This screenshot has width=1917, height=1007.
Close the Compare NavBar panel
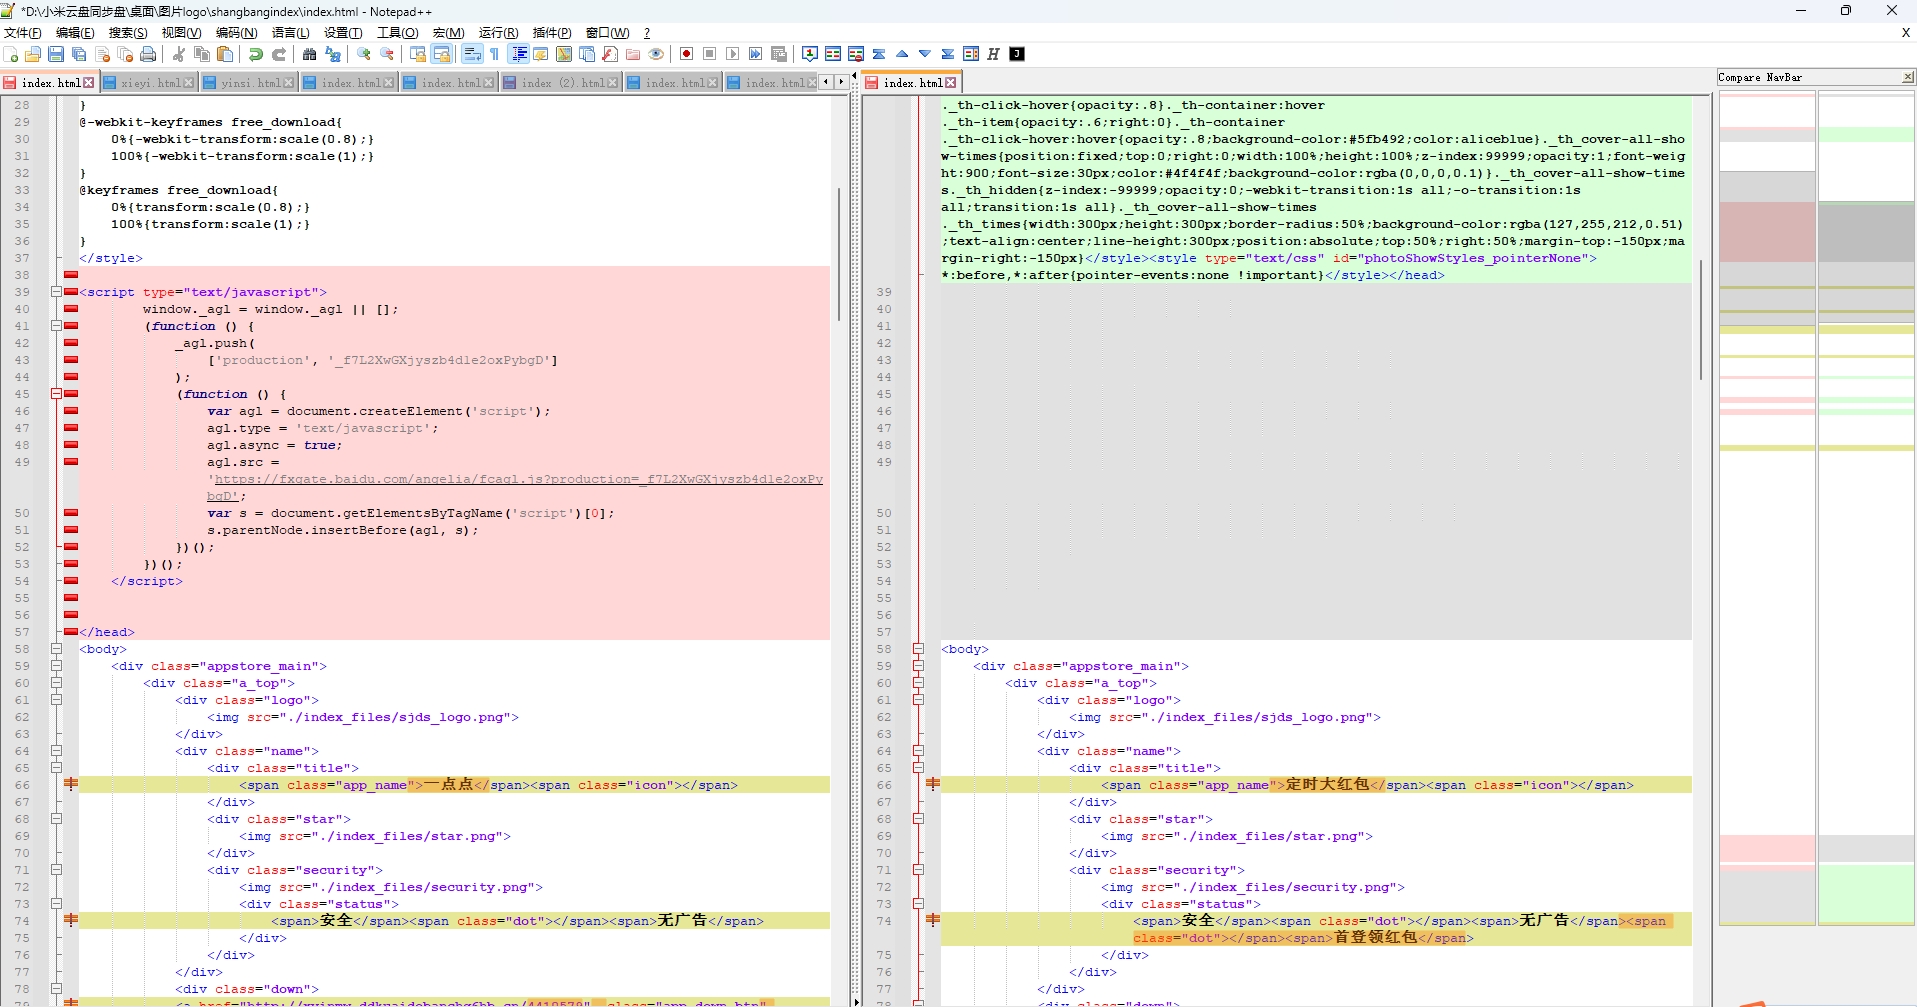point(1908,77)
